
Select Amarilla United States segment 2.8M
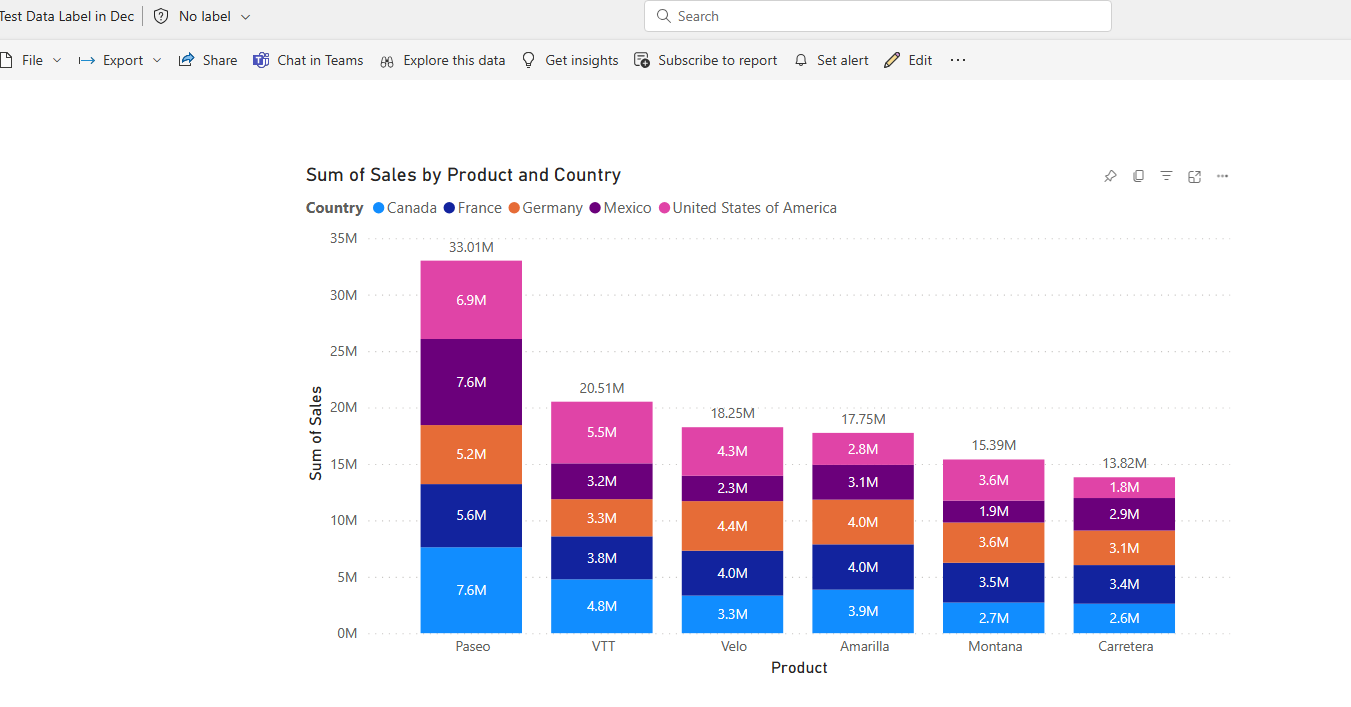[863, 449]
